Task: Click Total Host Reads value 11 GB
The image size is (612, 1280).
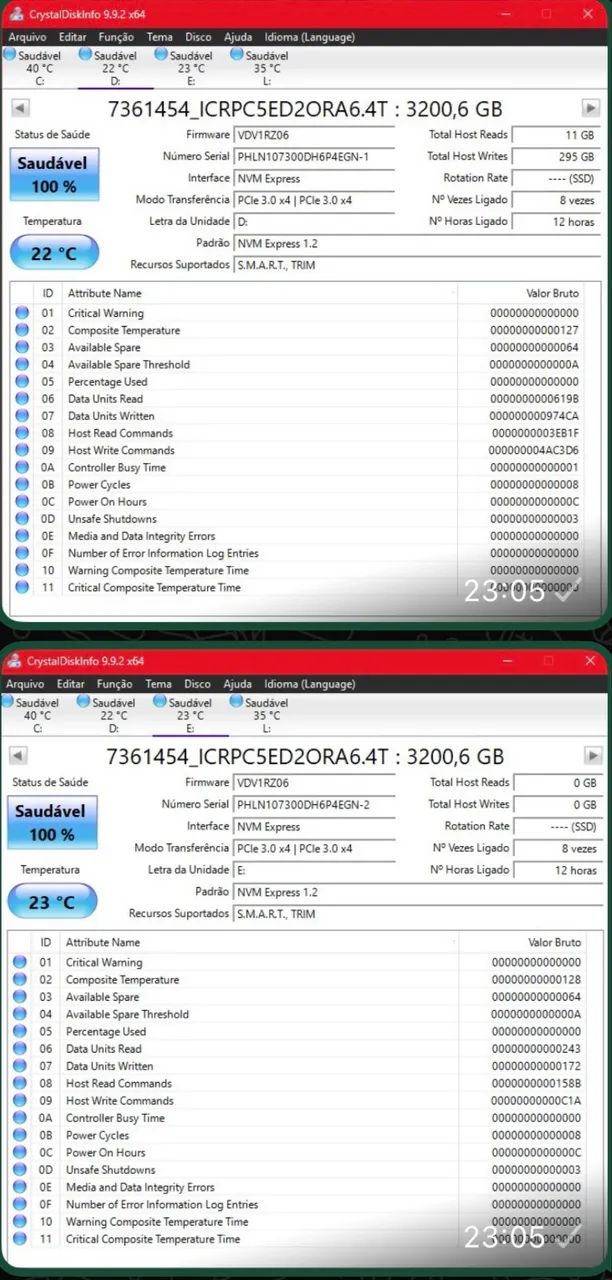Action: tap(556, 135)
